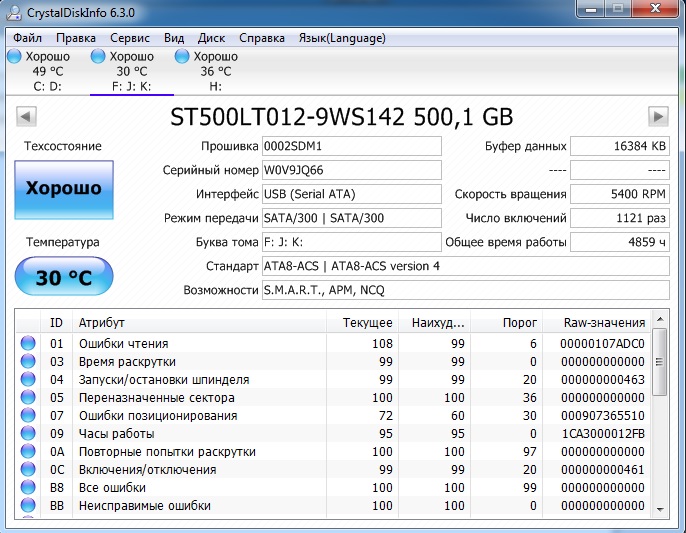
Task: Click the serial number field W0V9JQ66
Action: 351,170
